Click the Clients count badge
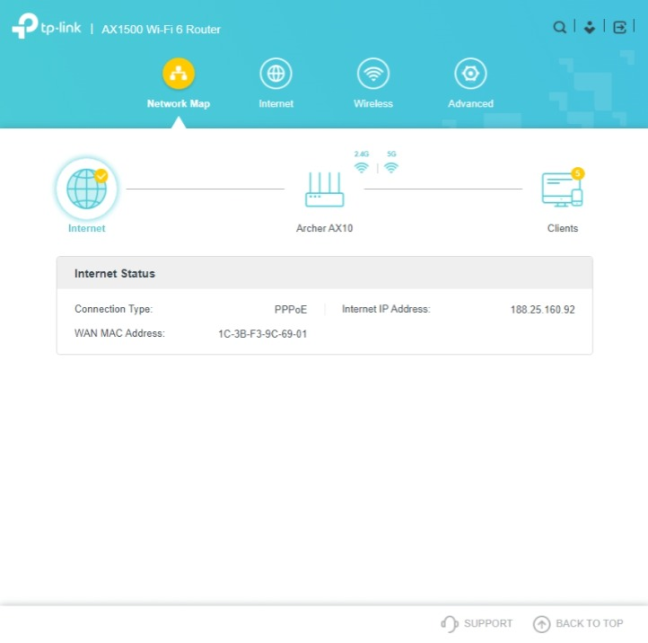648x643 pixels. click(x=577, y=173)
